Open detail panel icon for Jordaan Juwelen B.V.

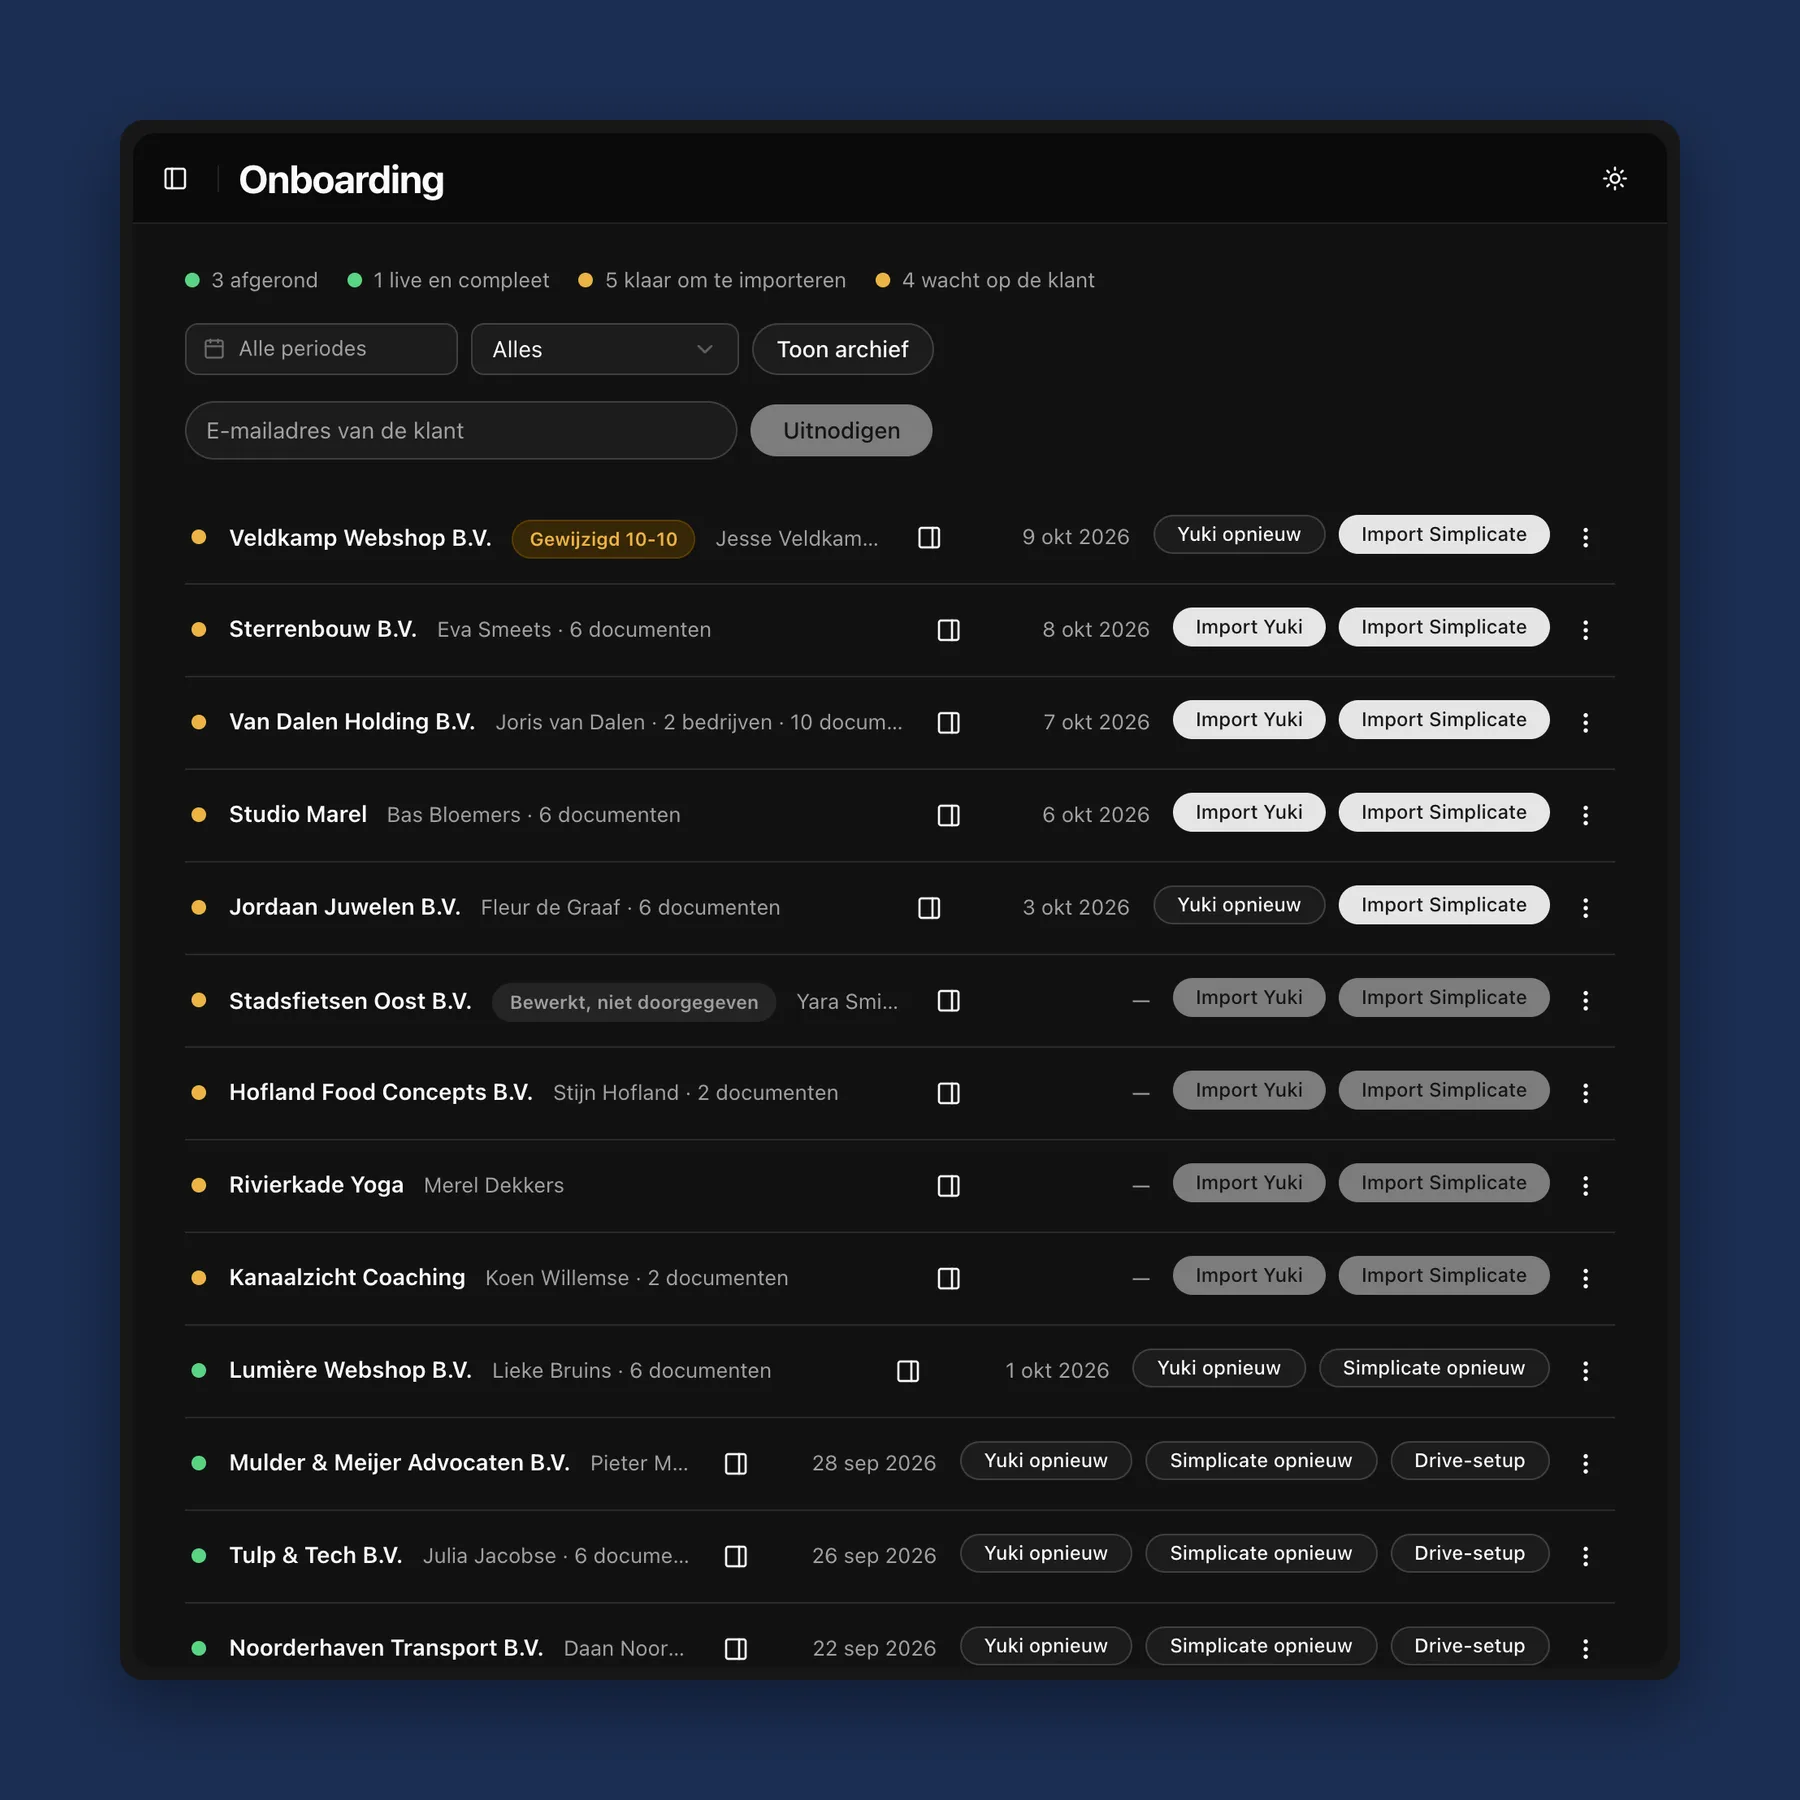[x=929, y=908]
